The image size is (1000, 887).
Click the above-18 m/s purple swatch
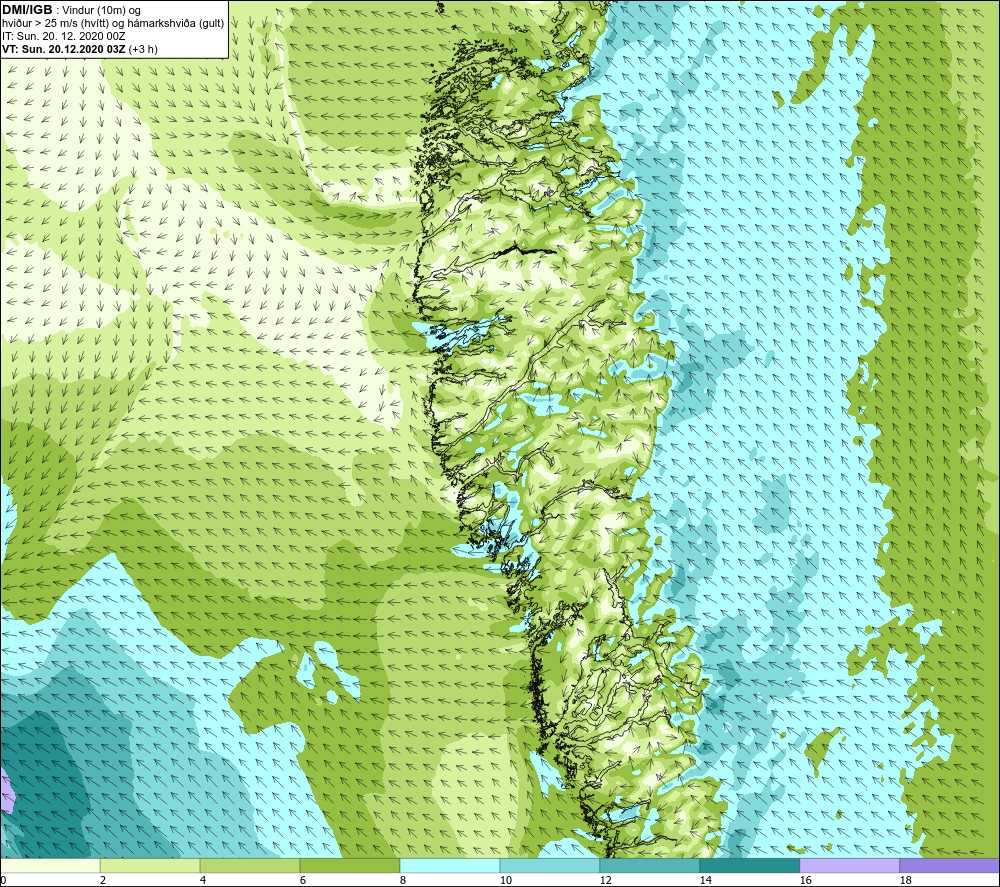(949, 866)
